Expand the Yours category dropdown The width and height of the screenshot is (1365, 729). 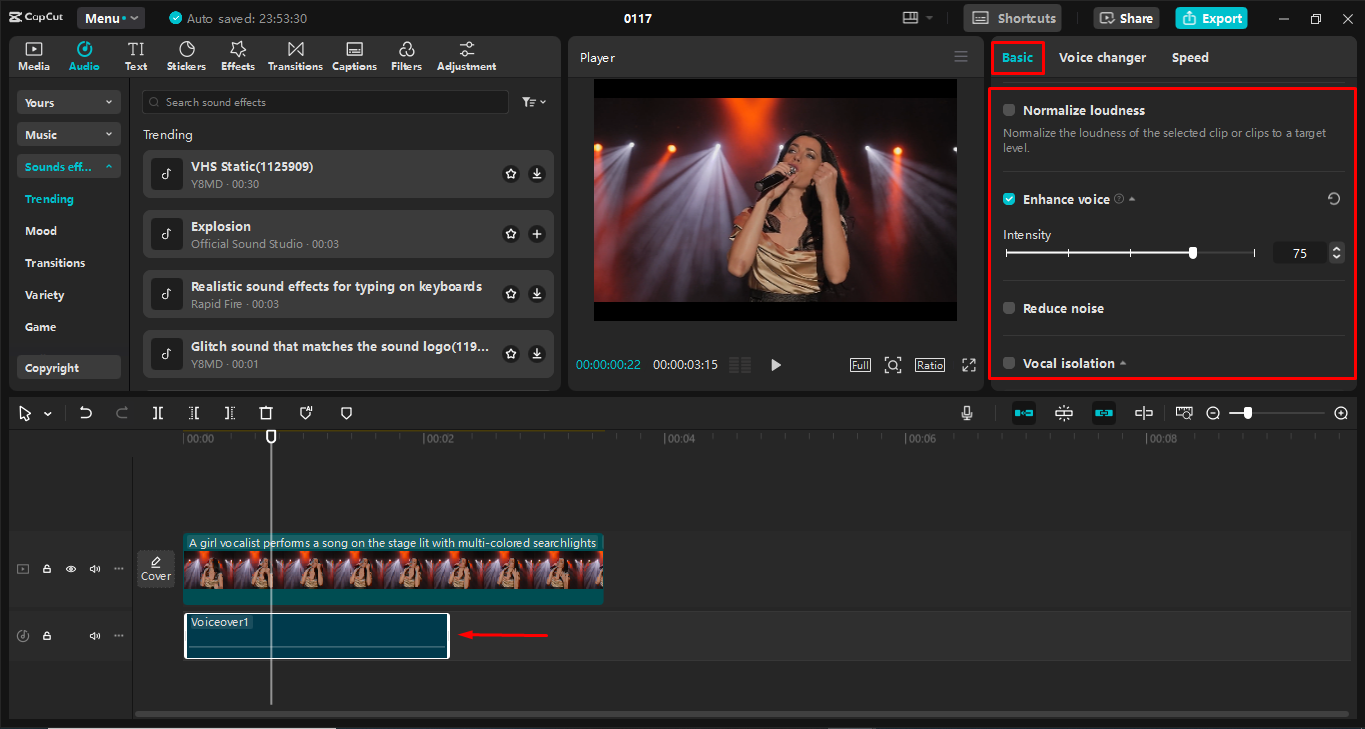69,102
